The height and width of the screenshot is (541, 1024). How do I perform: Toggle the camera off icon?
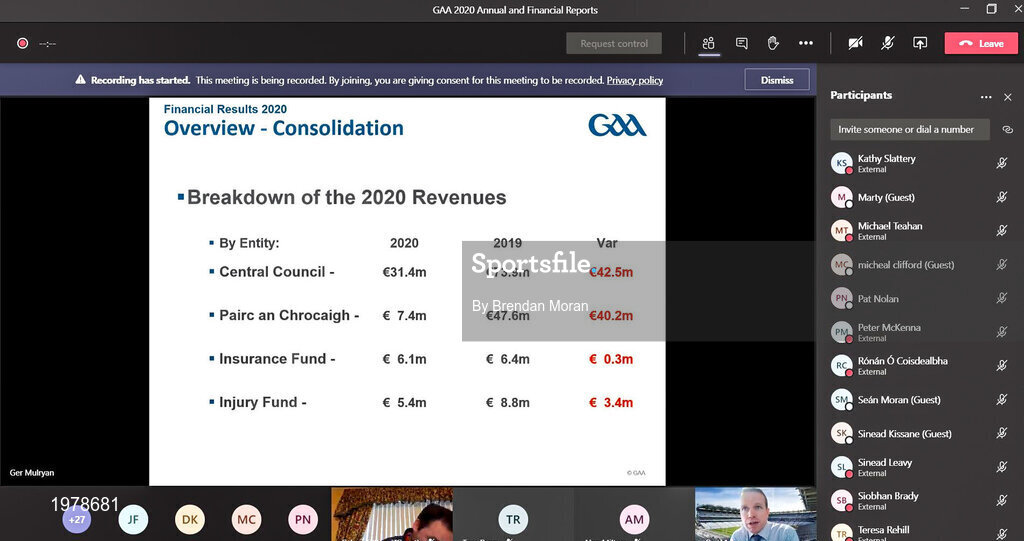pyautogui.click(x=855, y=43)
